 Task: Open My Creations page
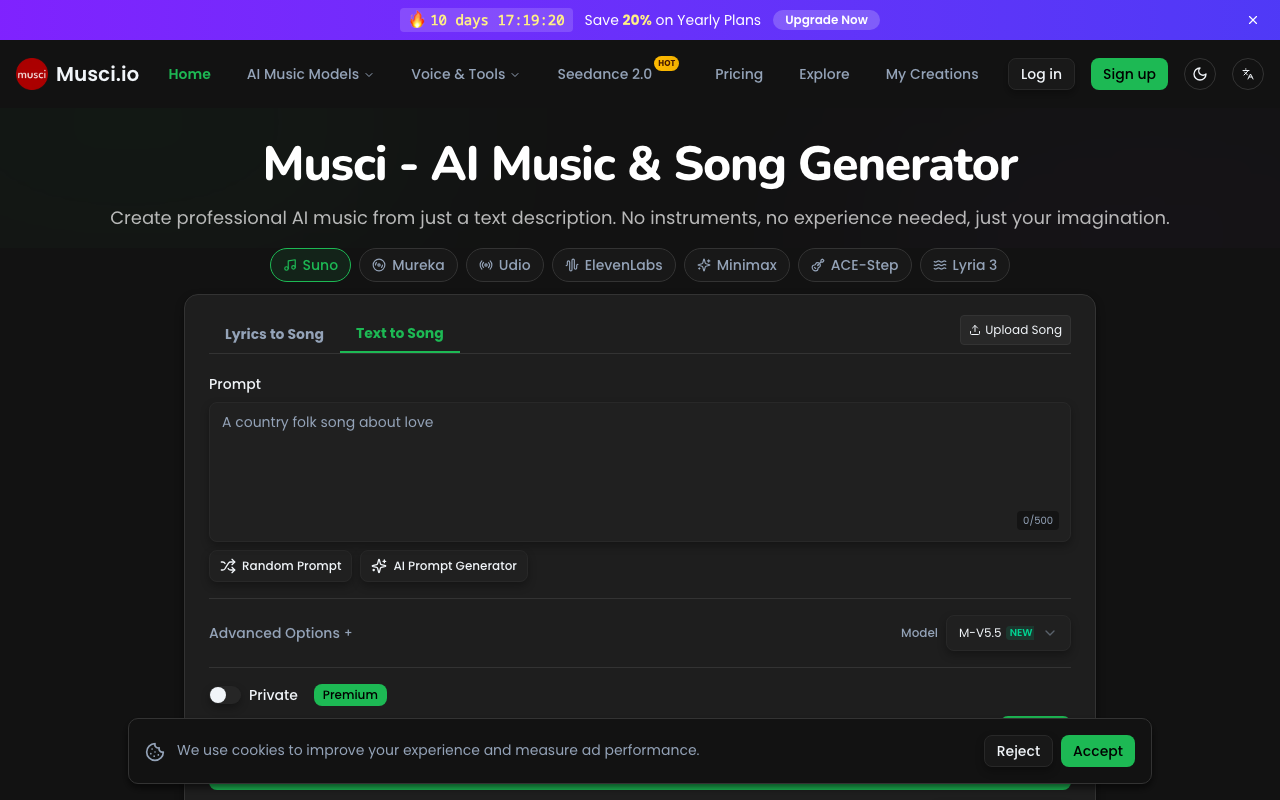(x=932, y=74)
